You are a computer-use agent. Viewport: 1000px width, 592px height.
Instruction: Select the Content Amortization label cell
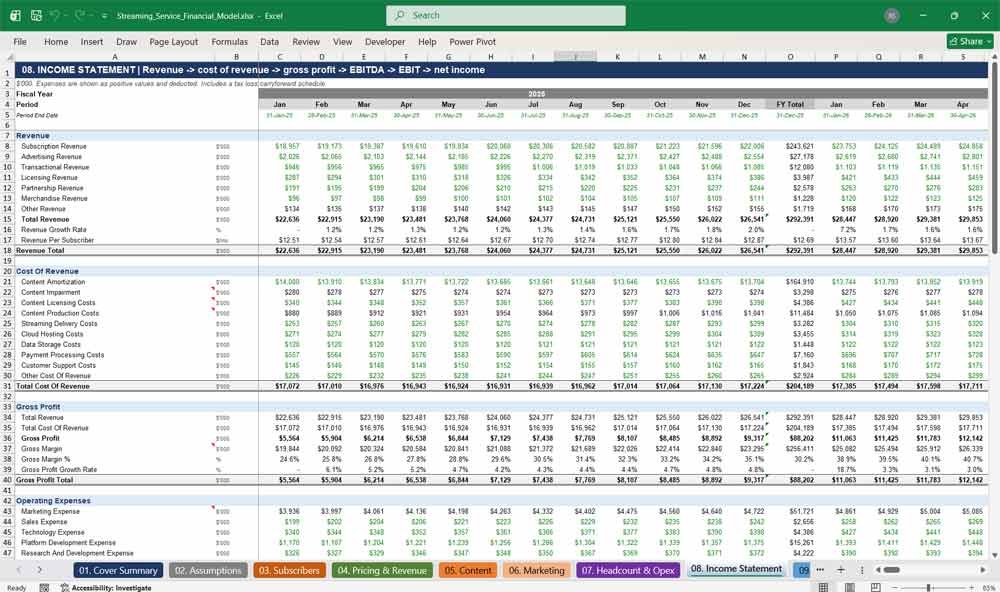coord(53,281)
